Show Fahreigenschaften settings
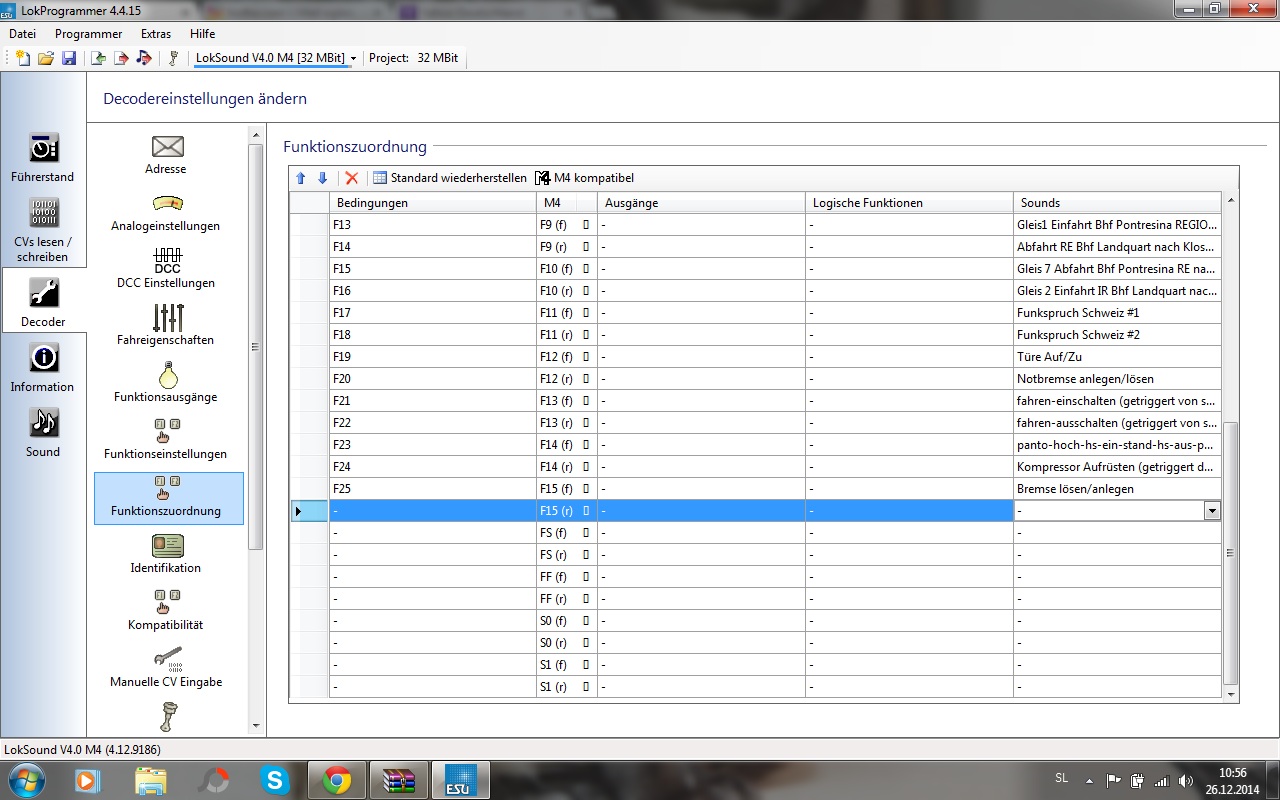 tap(166, 326)
